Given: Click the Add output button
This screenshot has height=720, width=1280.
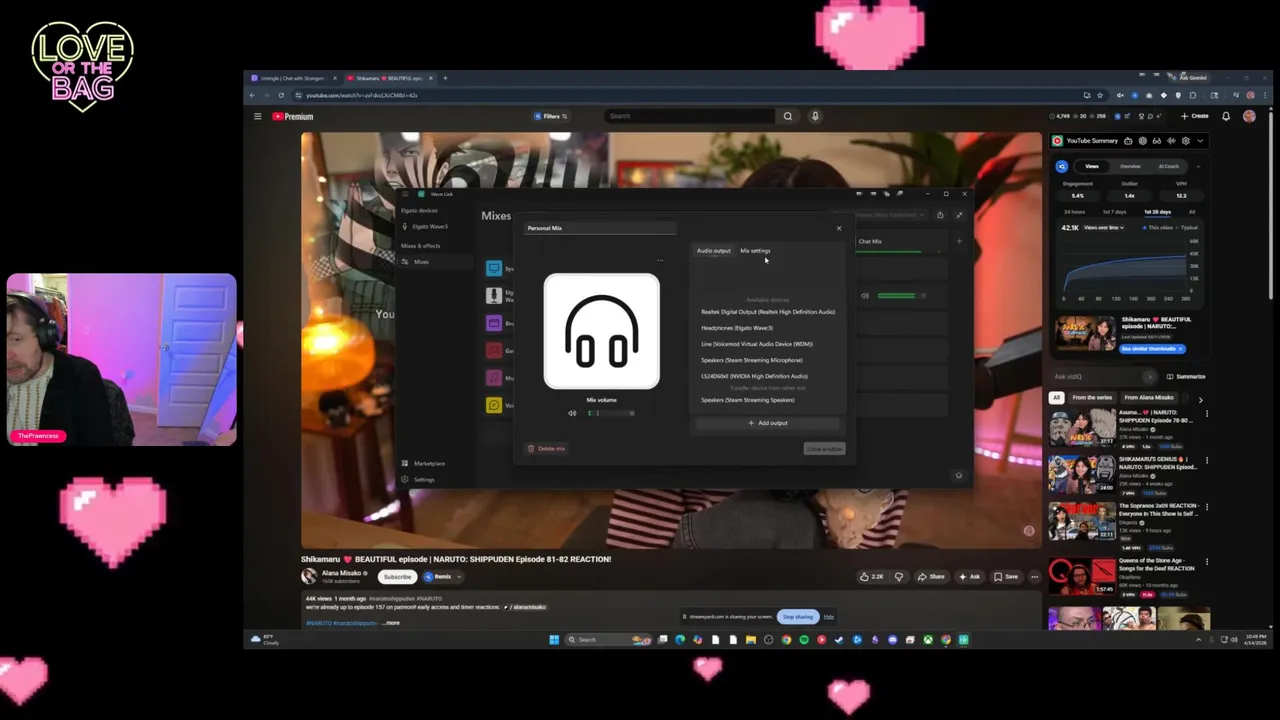Looking at the screenshot, I should 768,423.
